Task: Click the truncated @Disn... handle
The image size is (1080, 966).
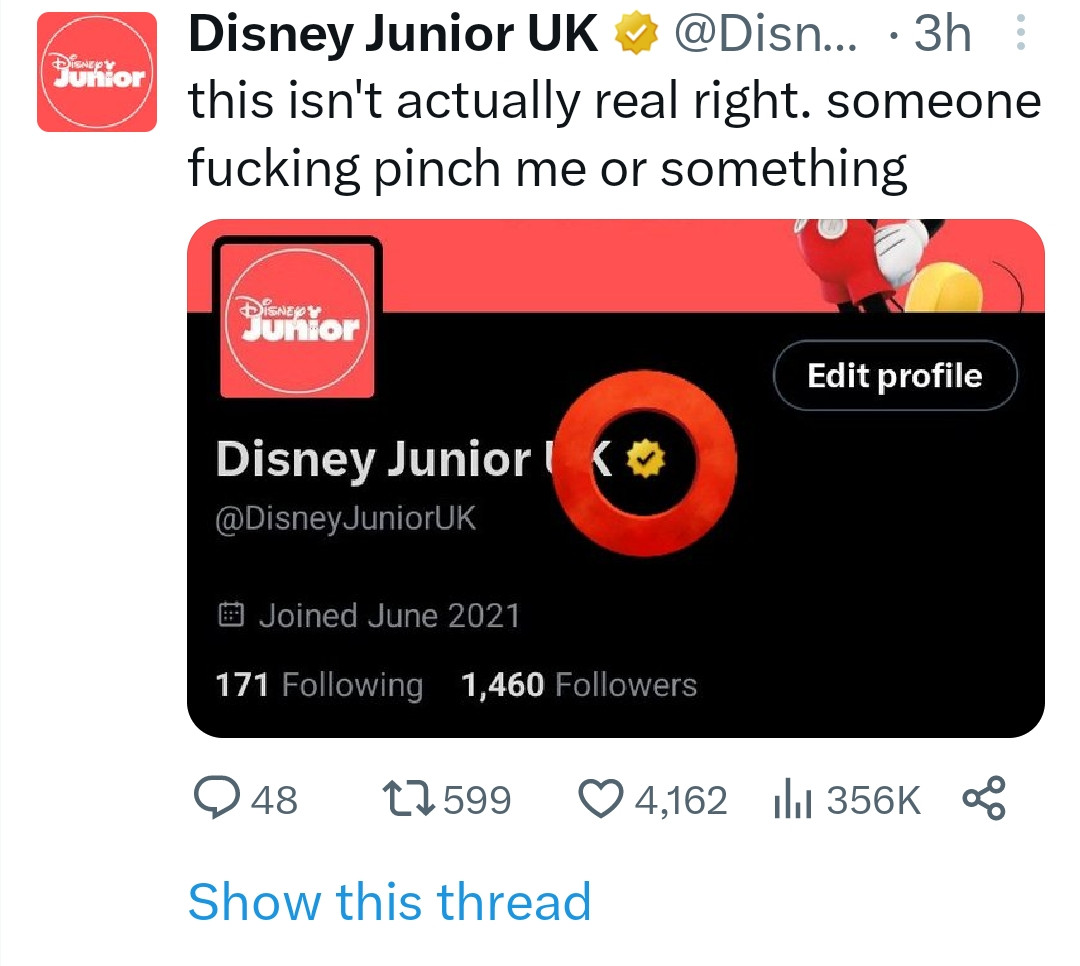Action: pos(767,37)
